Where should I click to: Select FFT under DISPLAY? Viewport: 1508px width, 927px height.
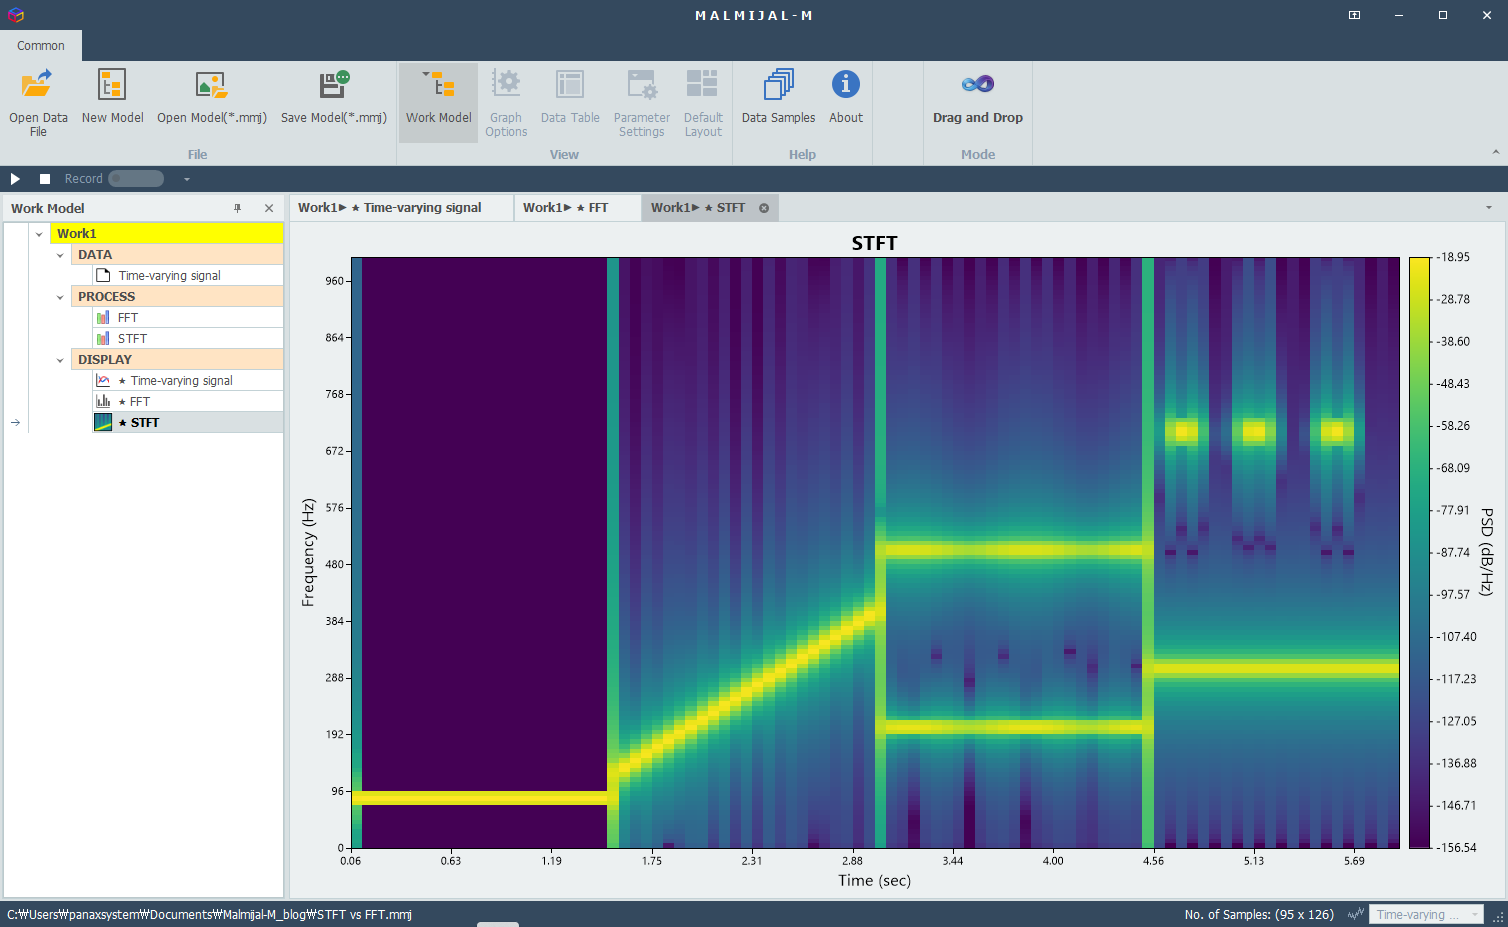coord(188,402)
